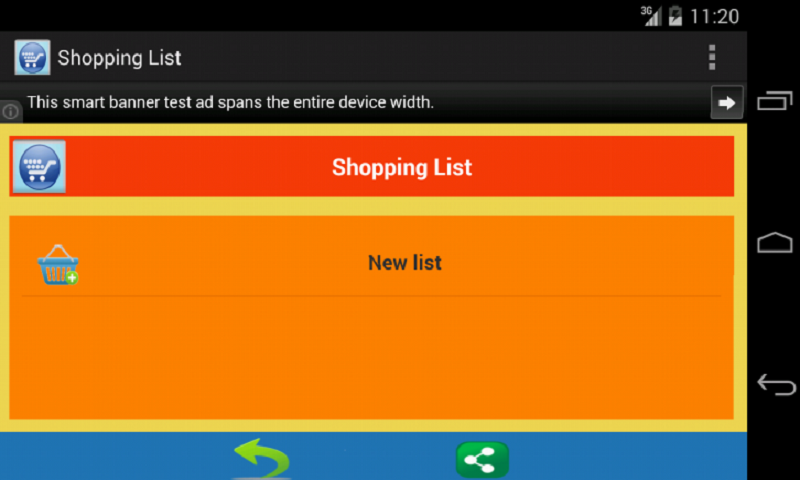Open Android recent apps button
Screen dimensions: 800x480
774,100
